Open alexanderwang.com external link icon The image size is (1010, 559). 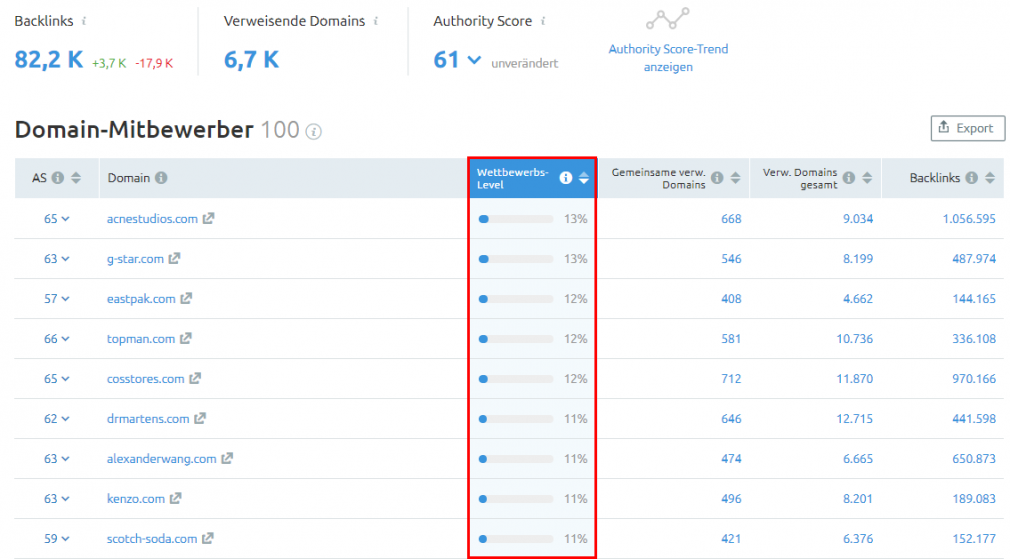227,458
